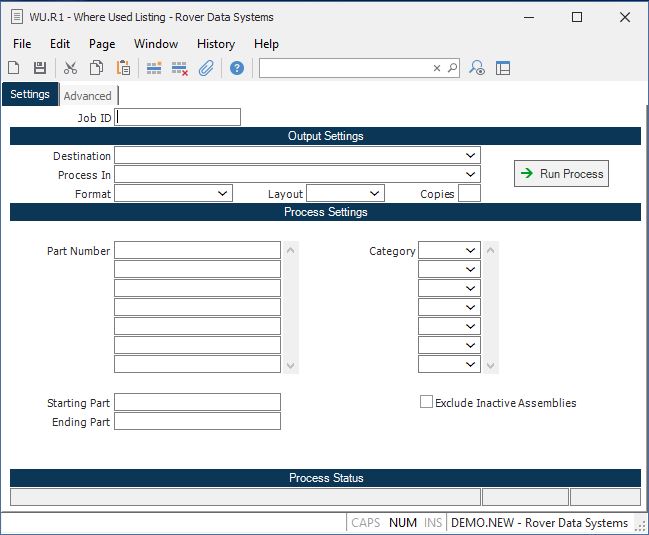Click the Paste clipboard icon
Screen dimensions: 649x535
pos(123,68)
